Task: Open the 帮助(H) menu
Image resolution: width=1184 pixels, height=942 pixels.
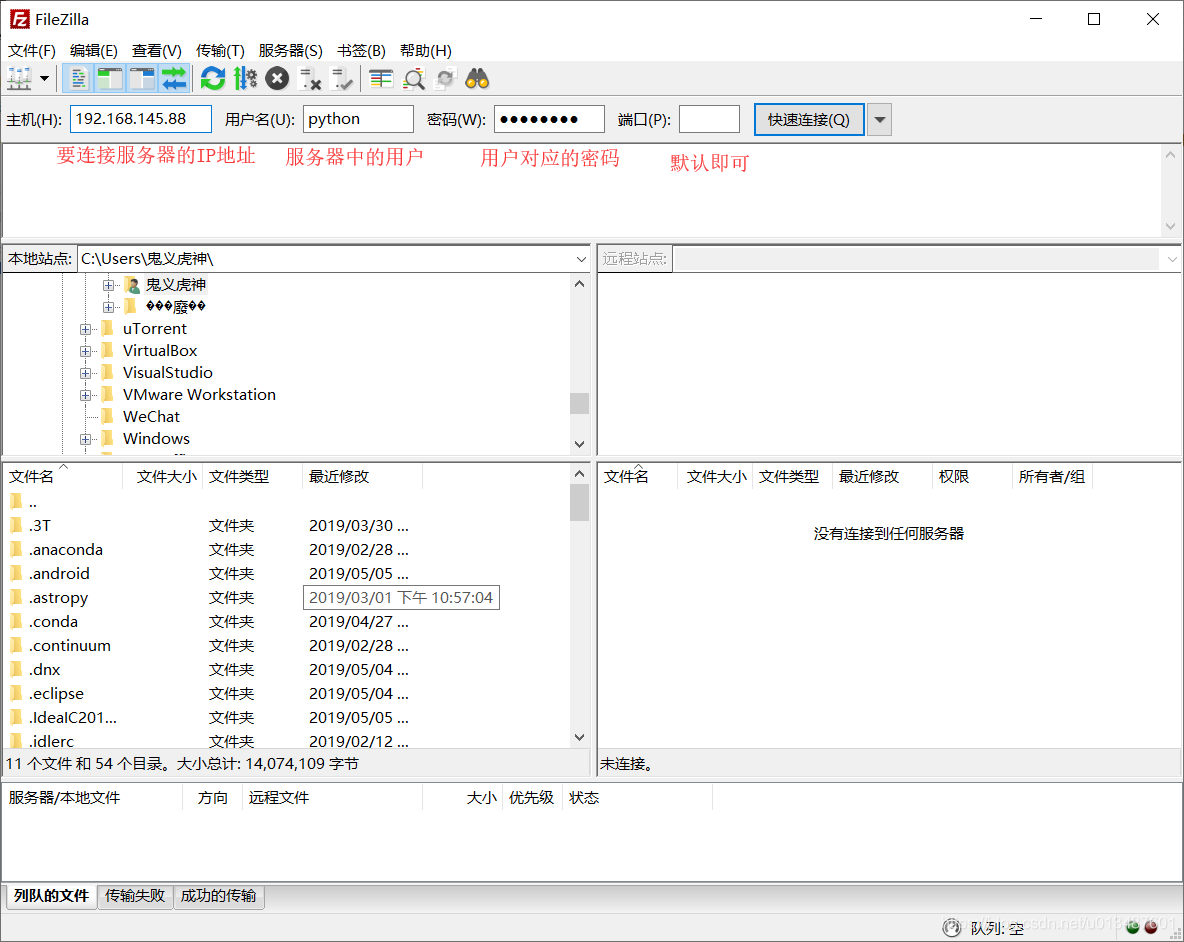Action: [x=426, y=51]
